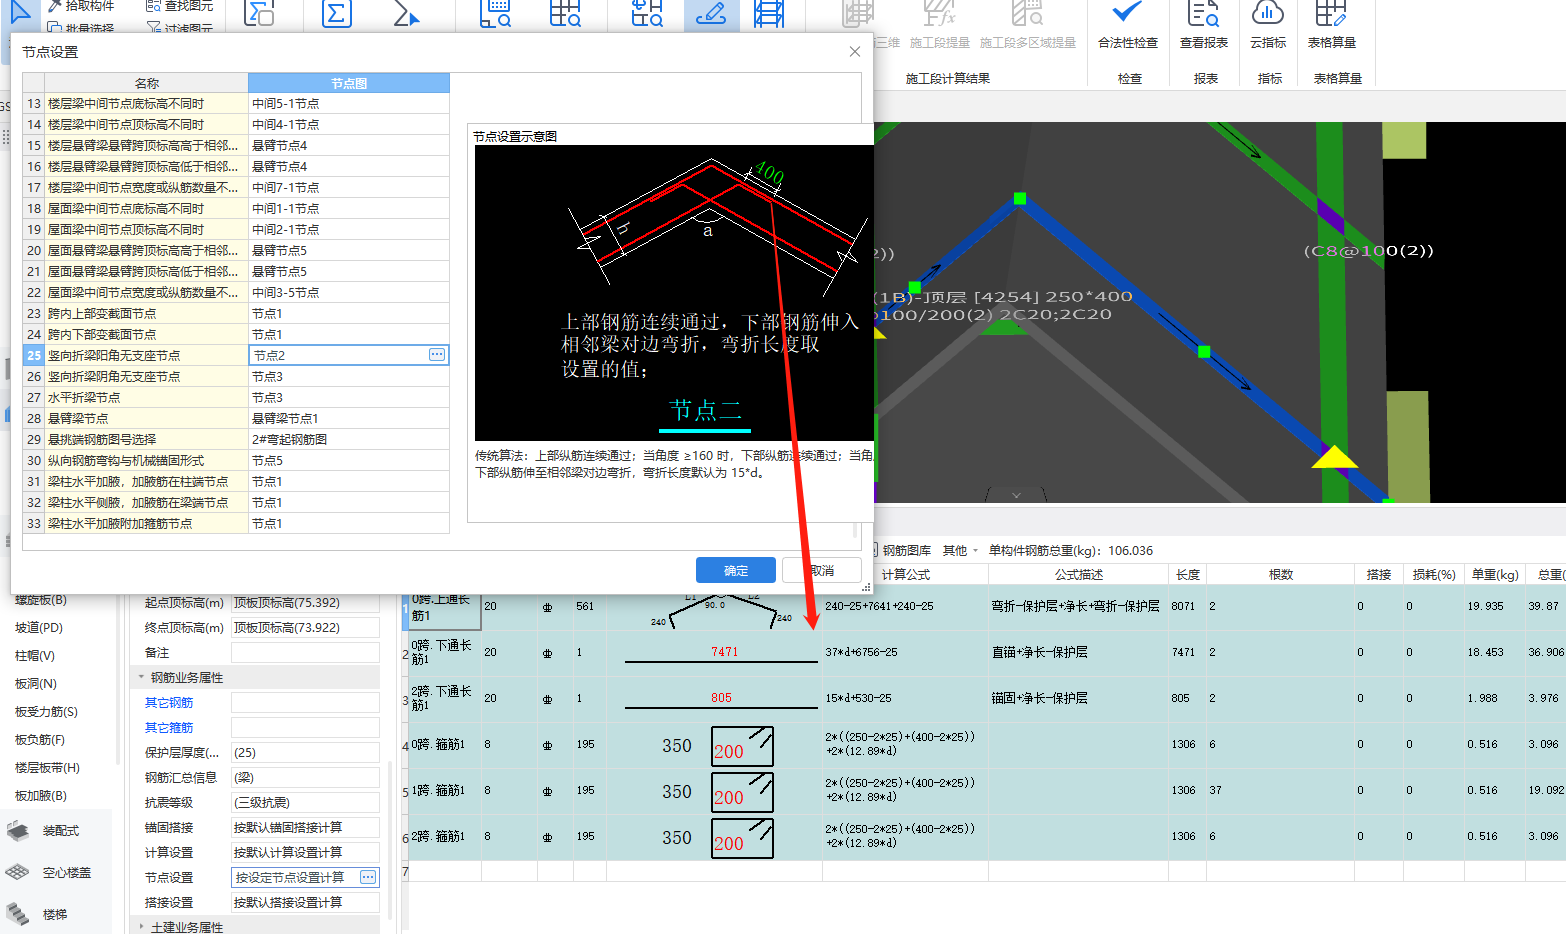Click the 根数 column header
The height and width of the screenshot is (934, 1566).
(x=1280, y=574)
